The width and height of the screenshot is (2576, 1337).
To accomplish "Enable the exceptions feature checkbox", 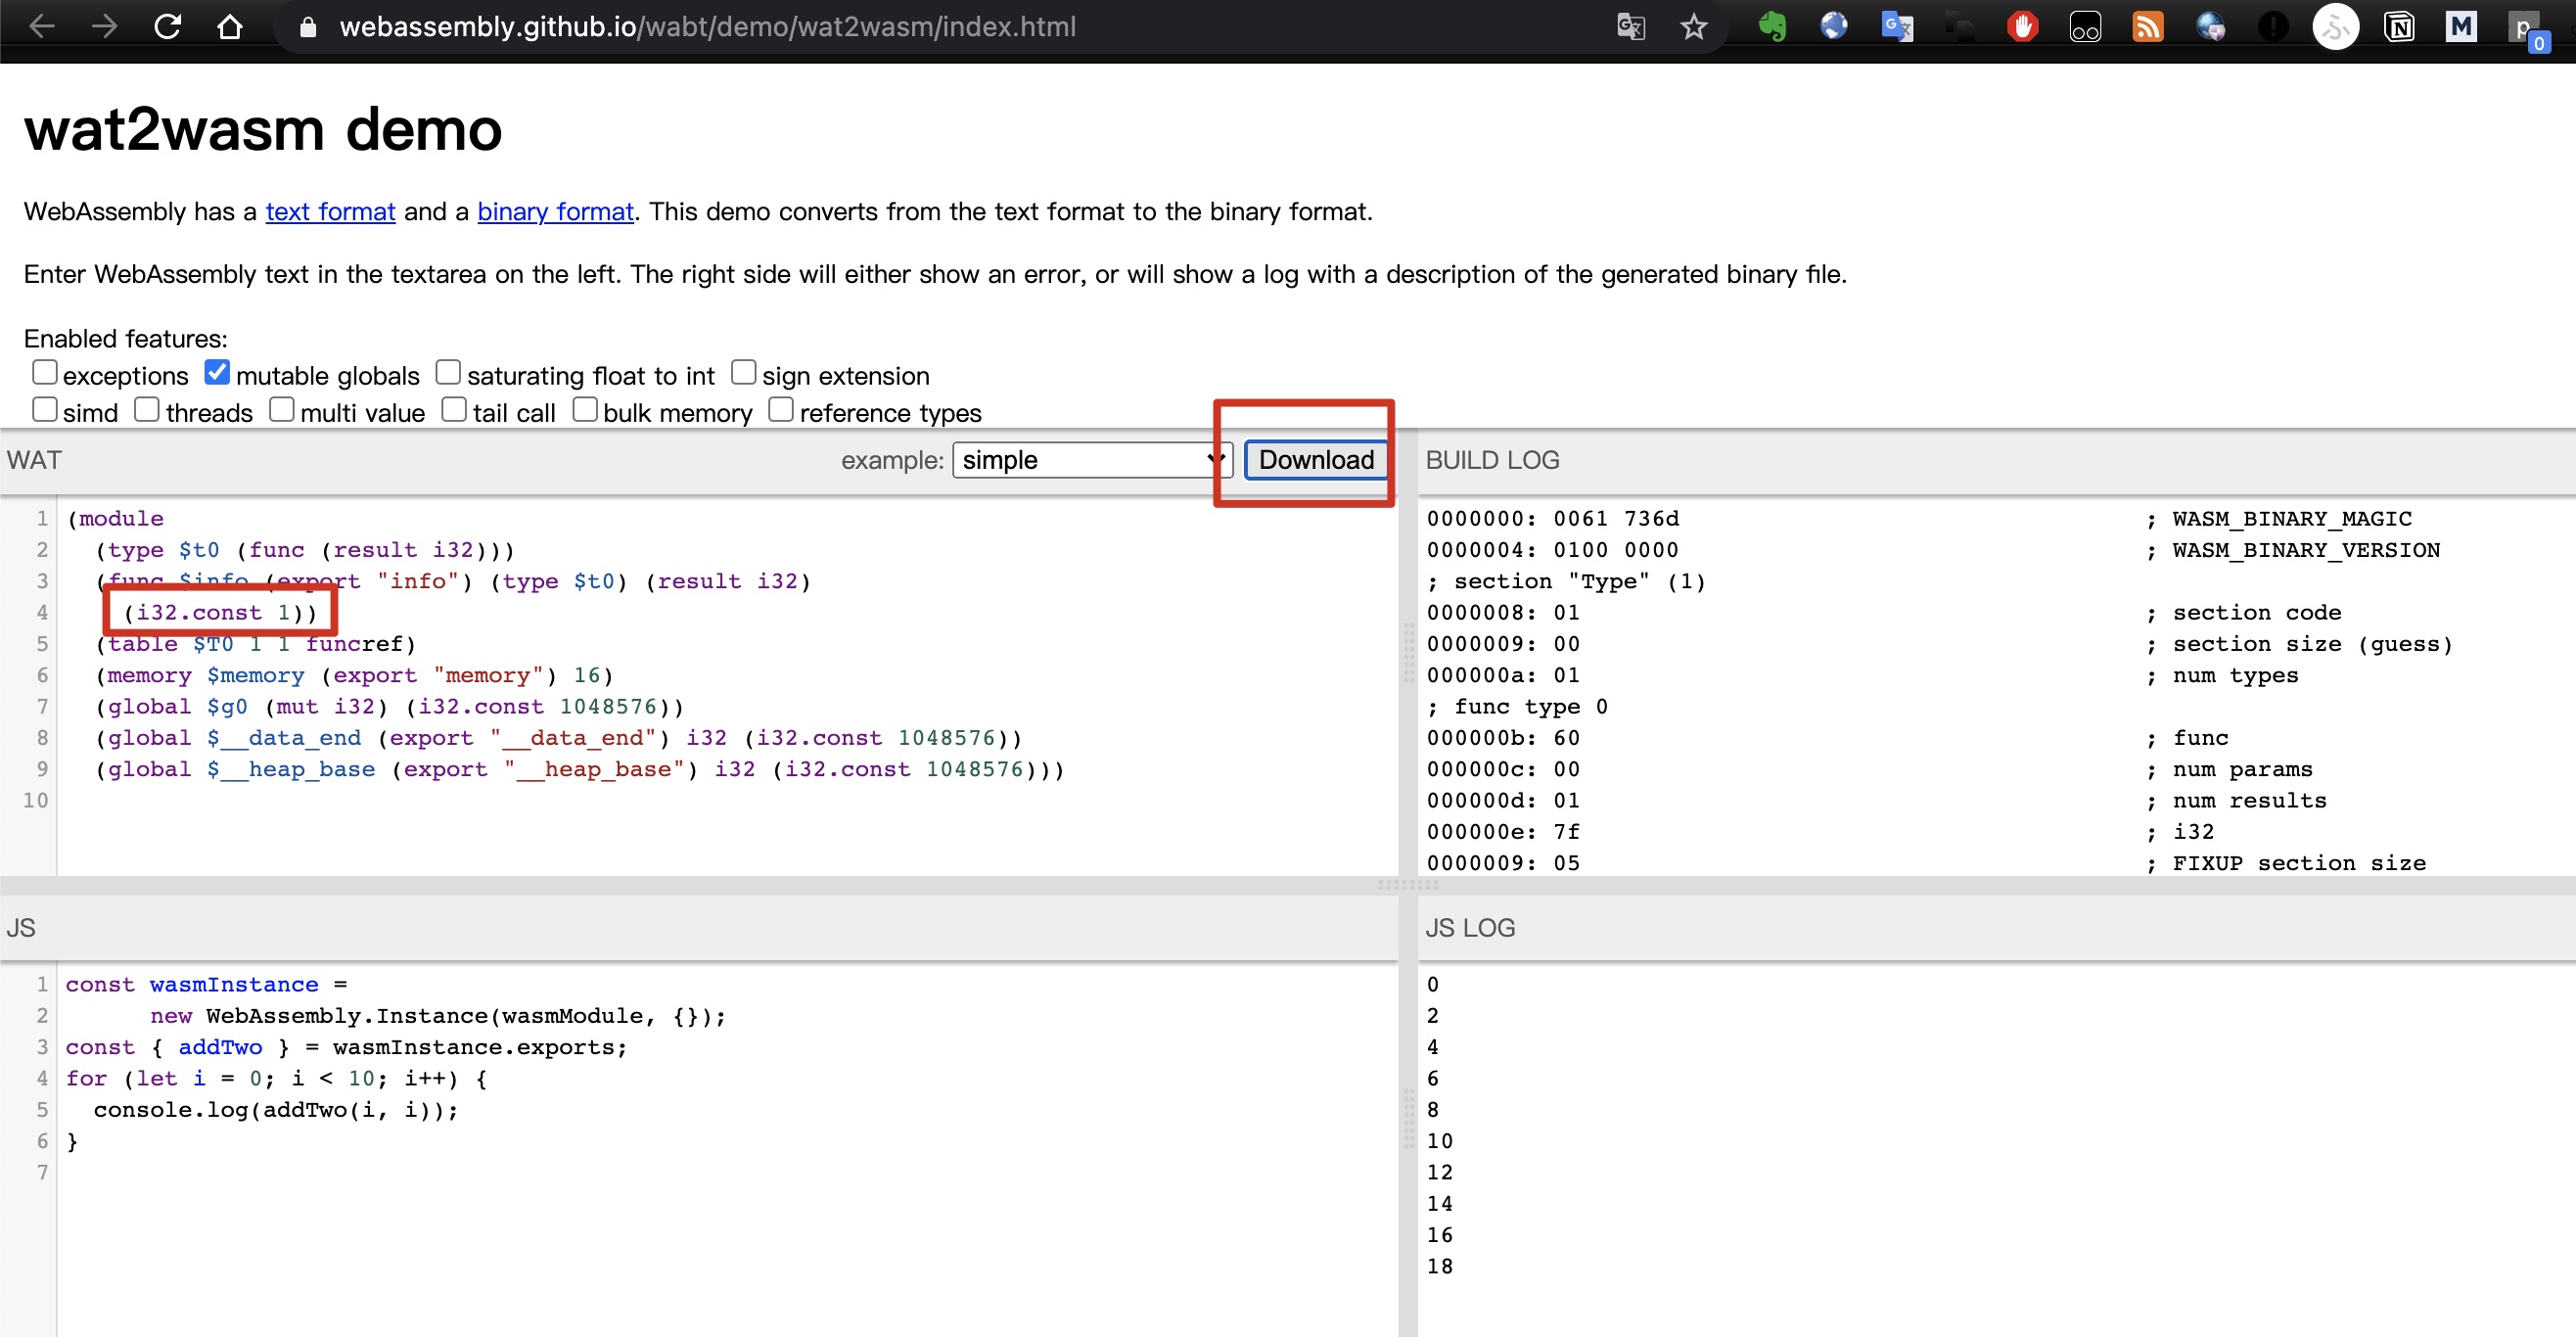I will click(45, 373).
